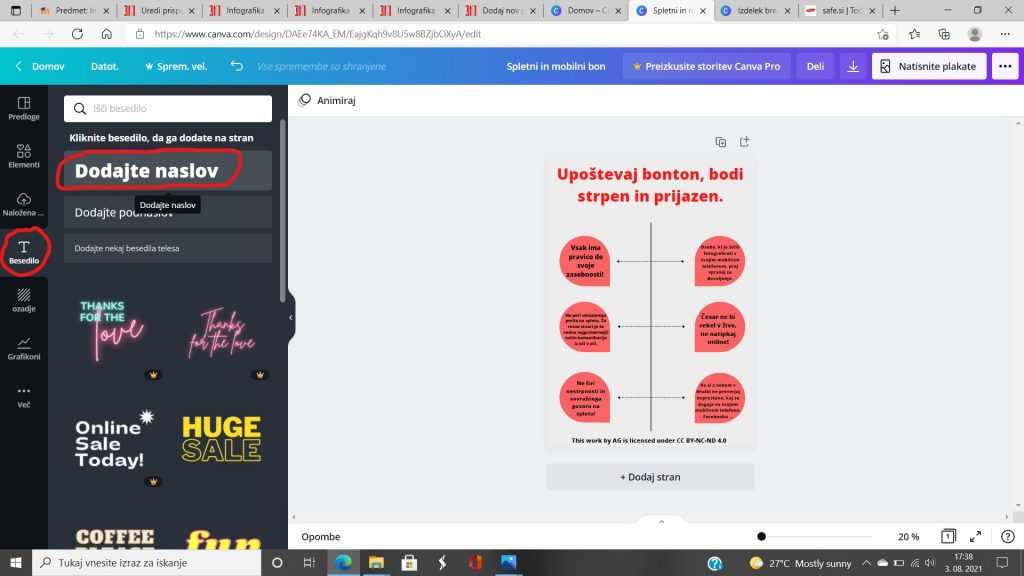Open the page grid view icon
The height and width of the screenshot is (576, 1024).
tap(948, 536)
